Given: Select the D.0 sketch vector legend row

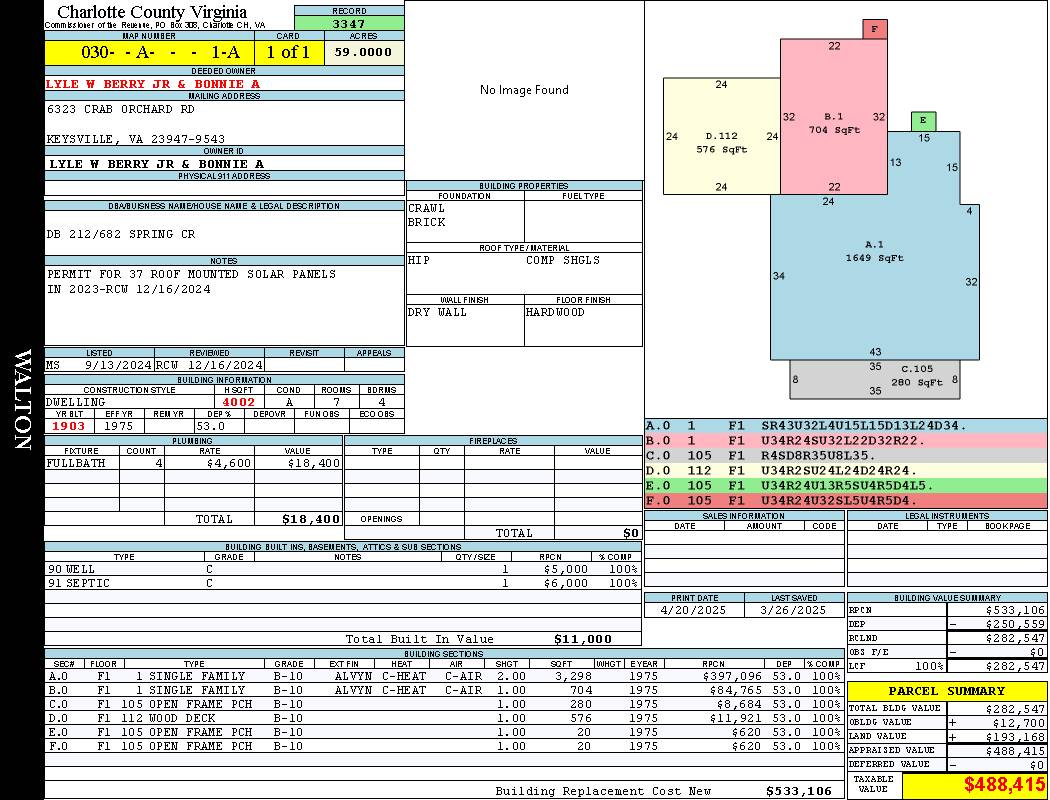Looking at the screenshot, I should [x=846, y=471].
